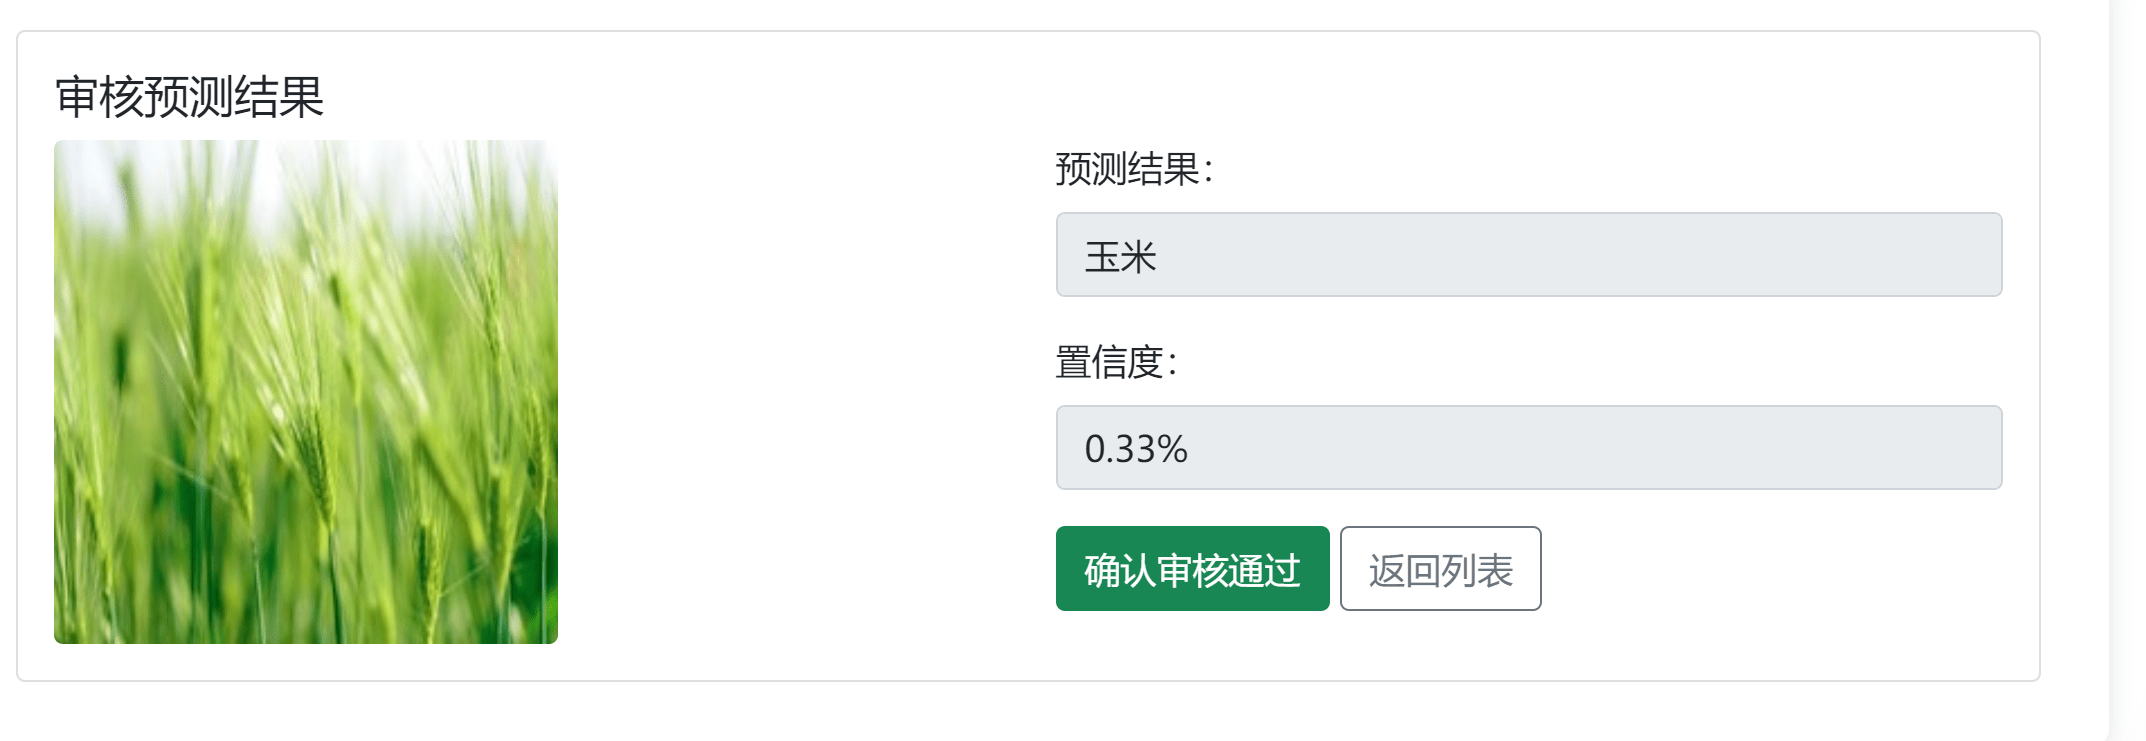Click the 置信度: label
The width and height of the screenshot is (2146, 741).
(1116, 362)
